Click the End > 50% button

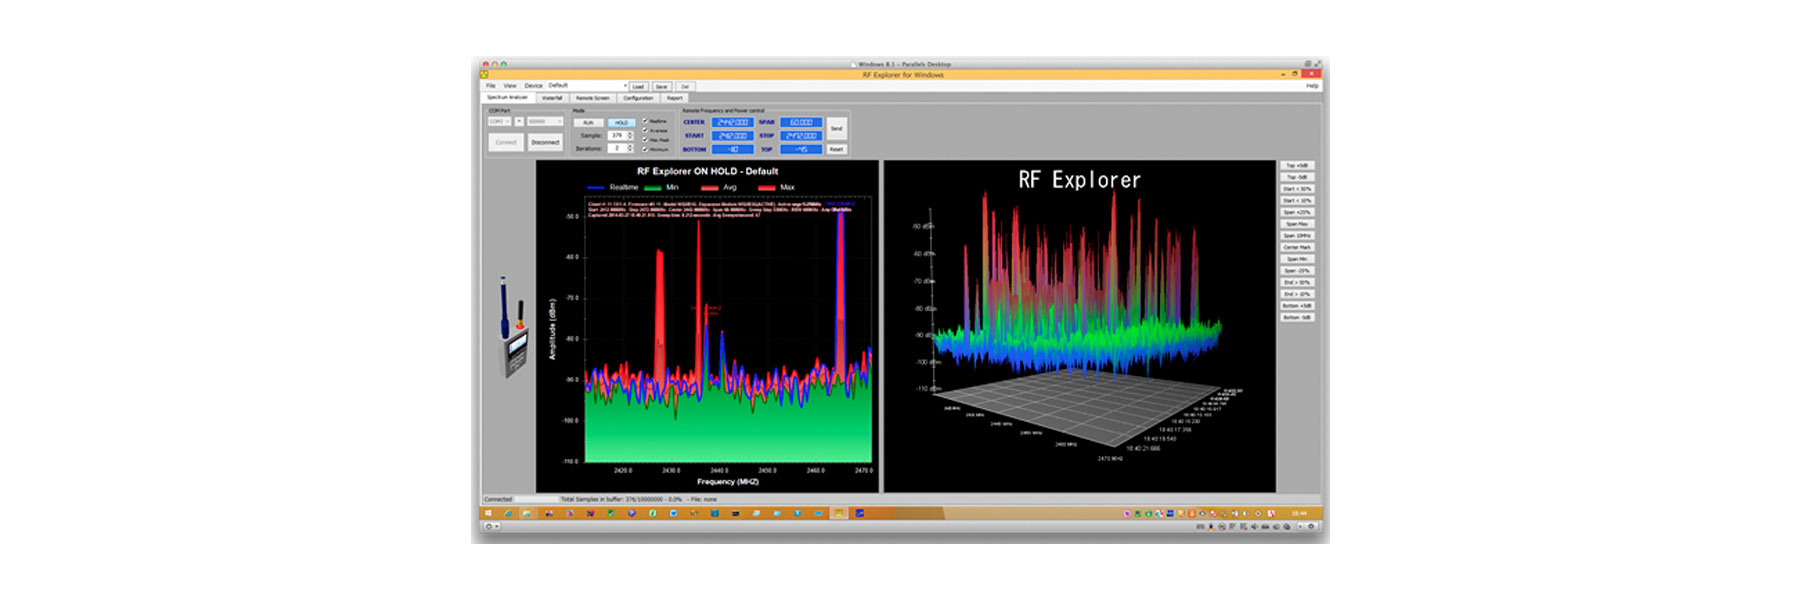pyautogui.click(x=1297, y=282)
